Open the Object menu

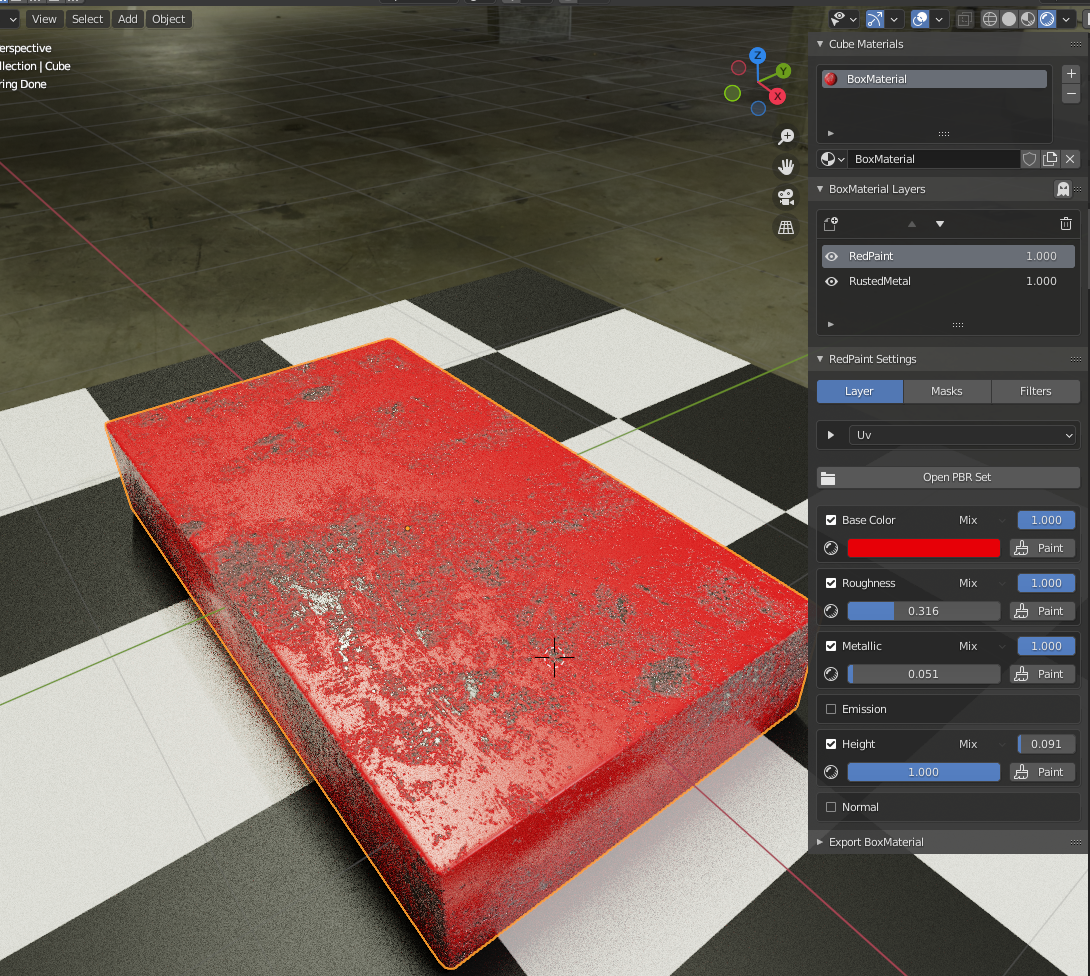click(x=168, y=18)
